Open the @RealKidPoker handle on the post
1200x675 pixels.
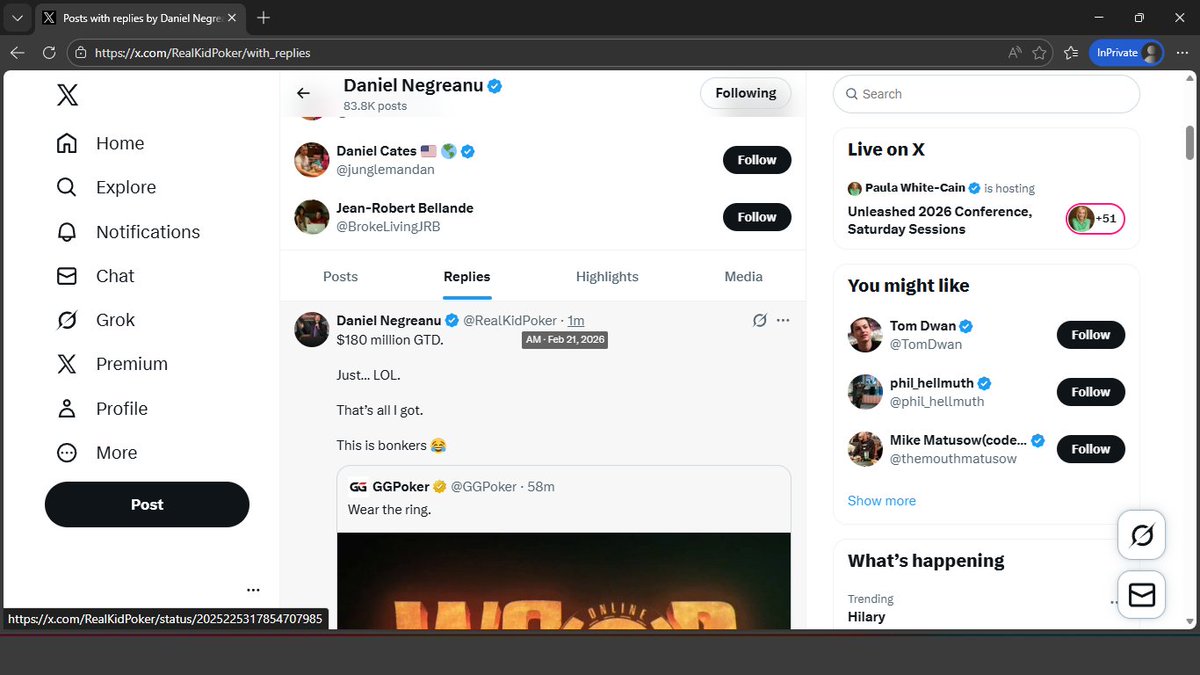click(x=510, y=320)
